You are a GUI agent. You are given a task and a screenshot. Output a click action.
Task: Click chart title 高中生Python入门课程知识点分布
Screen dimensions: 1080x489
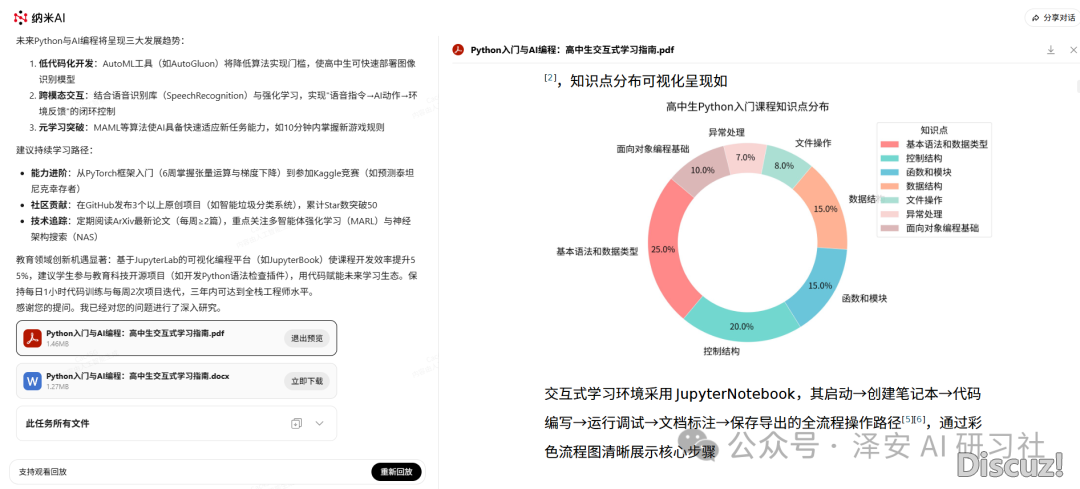point(747,107)
